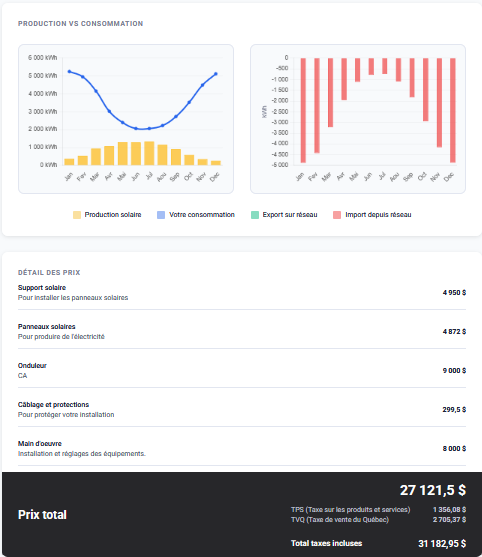The height and width of the screenshot is (557, 482).
Task: Select the Support solaire line title
Action: pyautogui.click(x=42, y=287)
